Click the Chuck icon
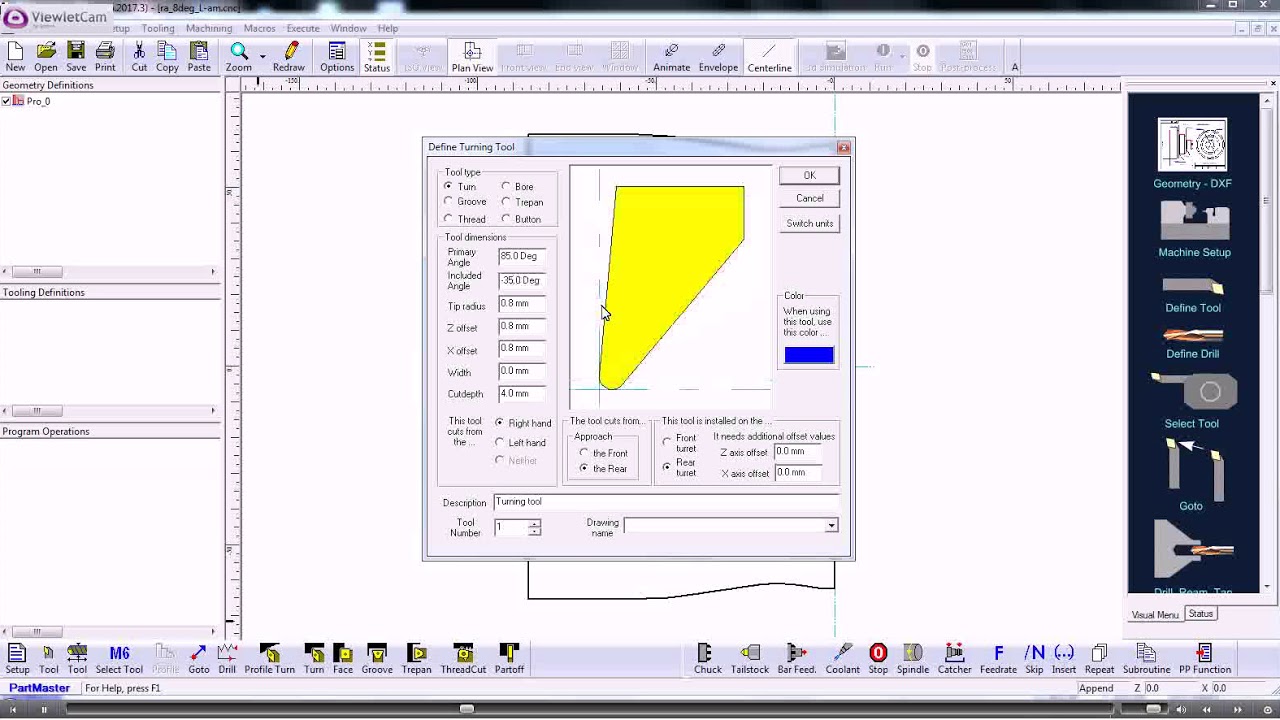 (708, 659)
